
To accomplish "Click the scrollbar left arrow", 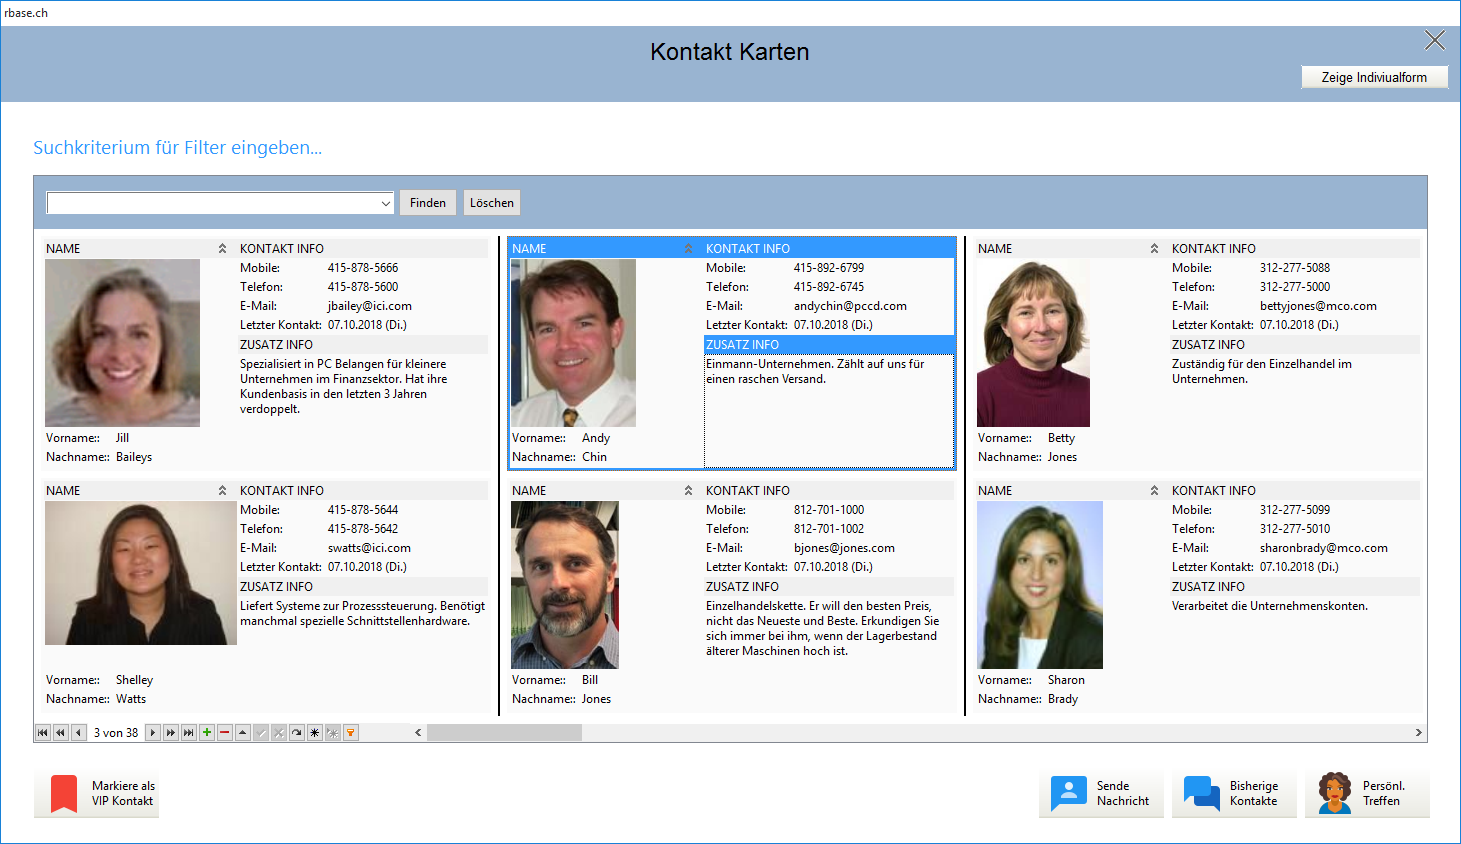I will click(x=418, y=733).
